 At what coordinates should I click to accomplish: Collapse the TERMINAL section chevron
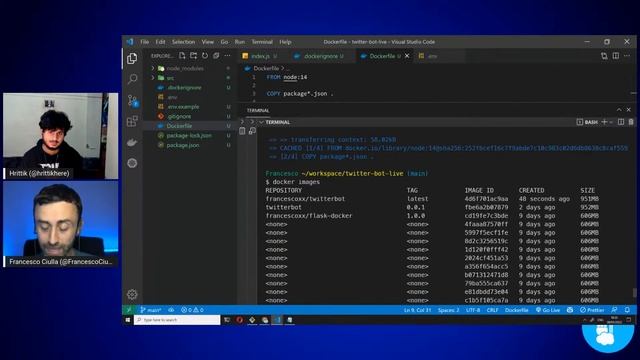tap(261, 122)
